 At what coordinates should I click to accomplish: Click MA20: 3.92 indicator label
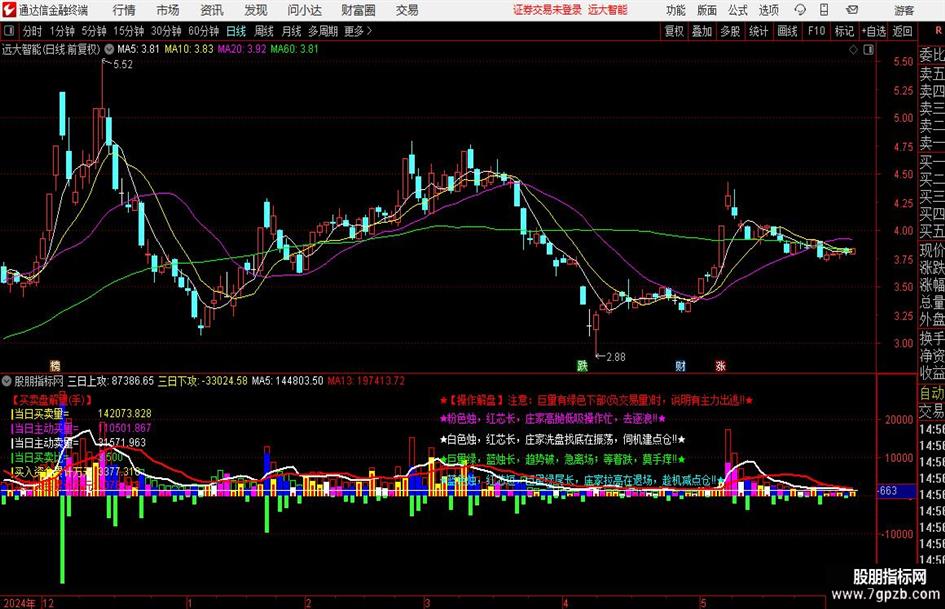[x=242, y=49]
